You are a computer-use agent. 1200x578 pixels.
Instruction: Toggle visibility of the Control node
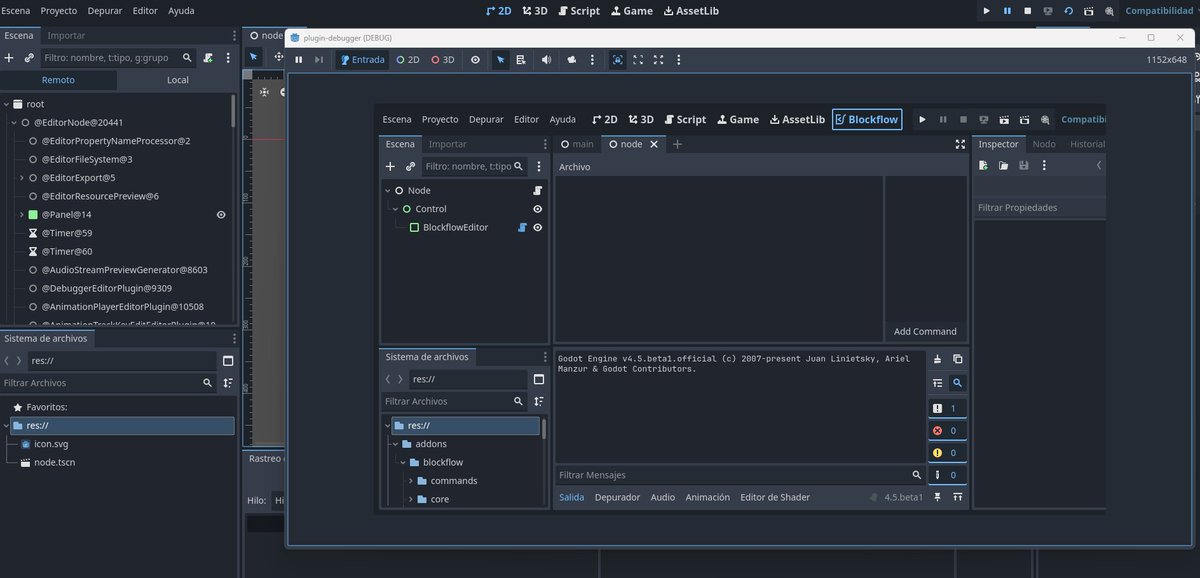tap(538, 209)
